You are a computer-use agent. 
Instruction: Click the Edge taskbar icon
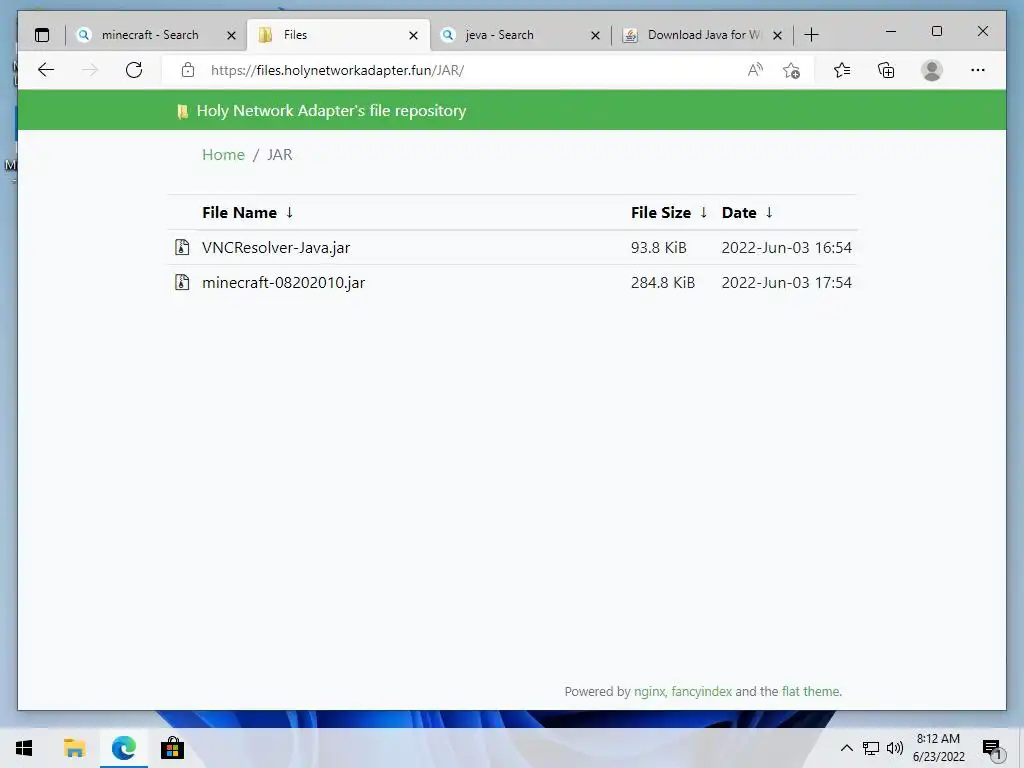coord(123,748)
